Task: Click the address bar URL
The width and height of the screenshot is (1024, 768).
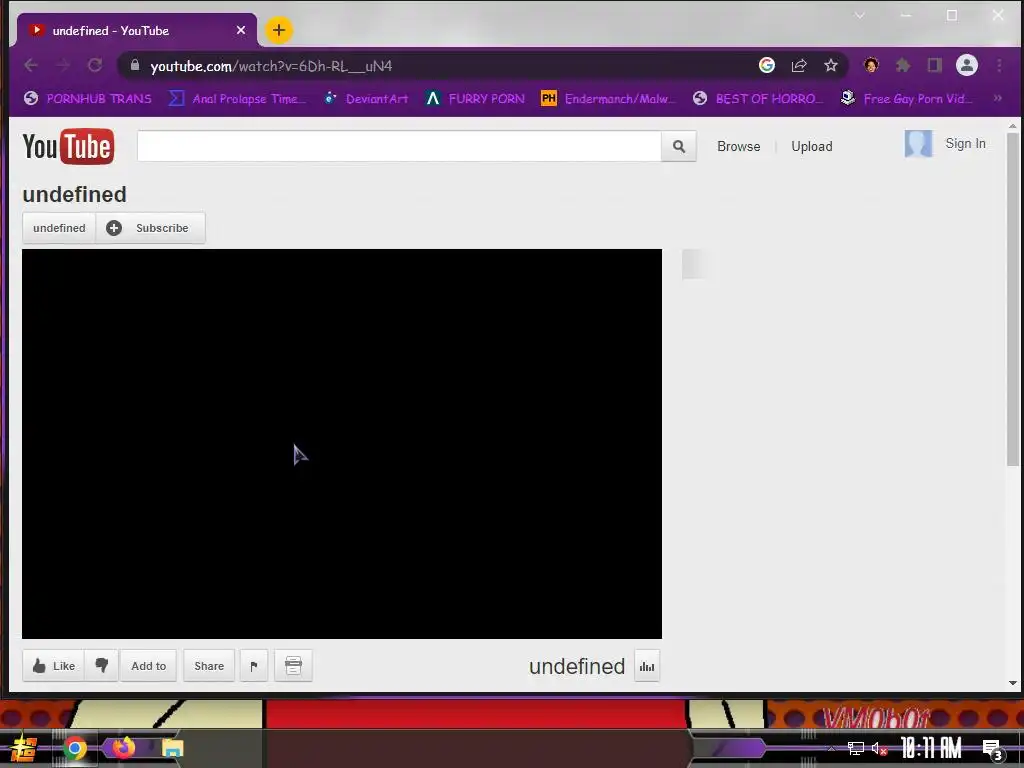Action: click(x=271, y=66)
